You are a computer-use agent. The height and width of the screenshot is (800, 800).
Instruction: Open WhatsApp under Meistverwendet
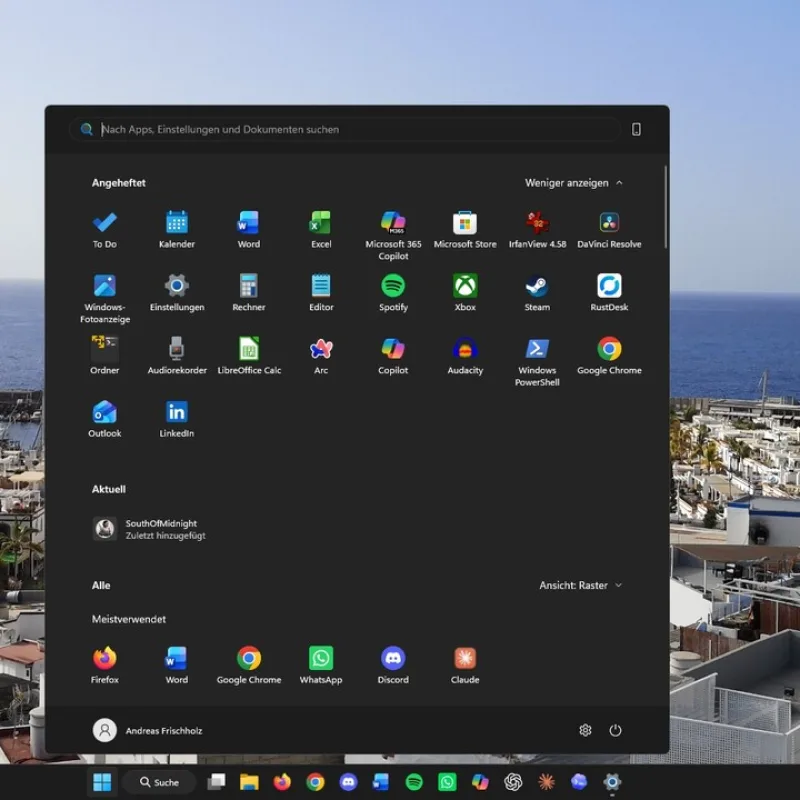[321, 665]
